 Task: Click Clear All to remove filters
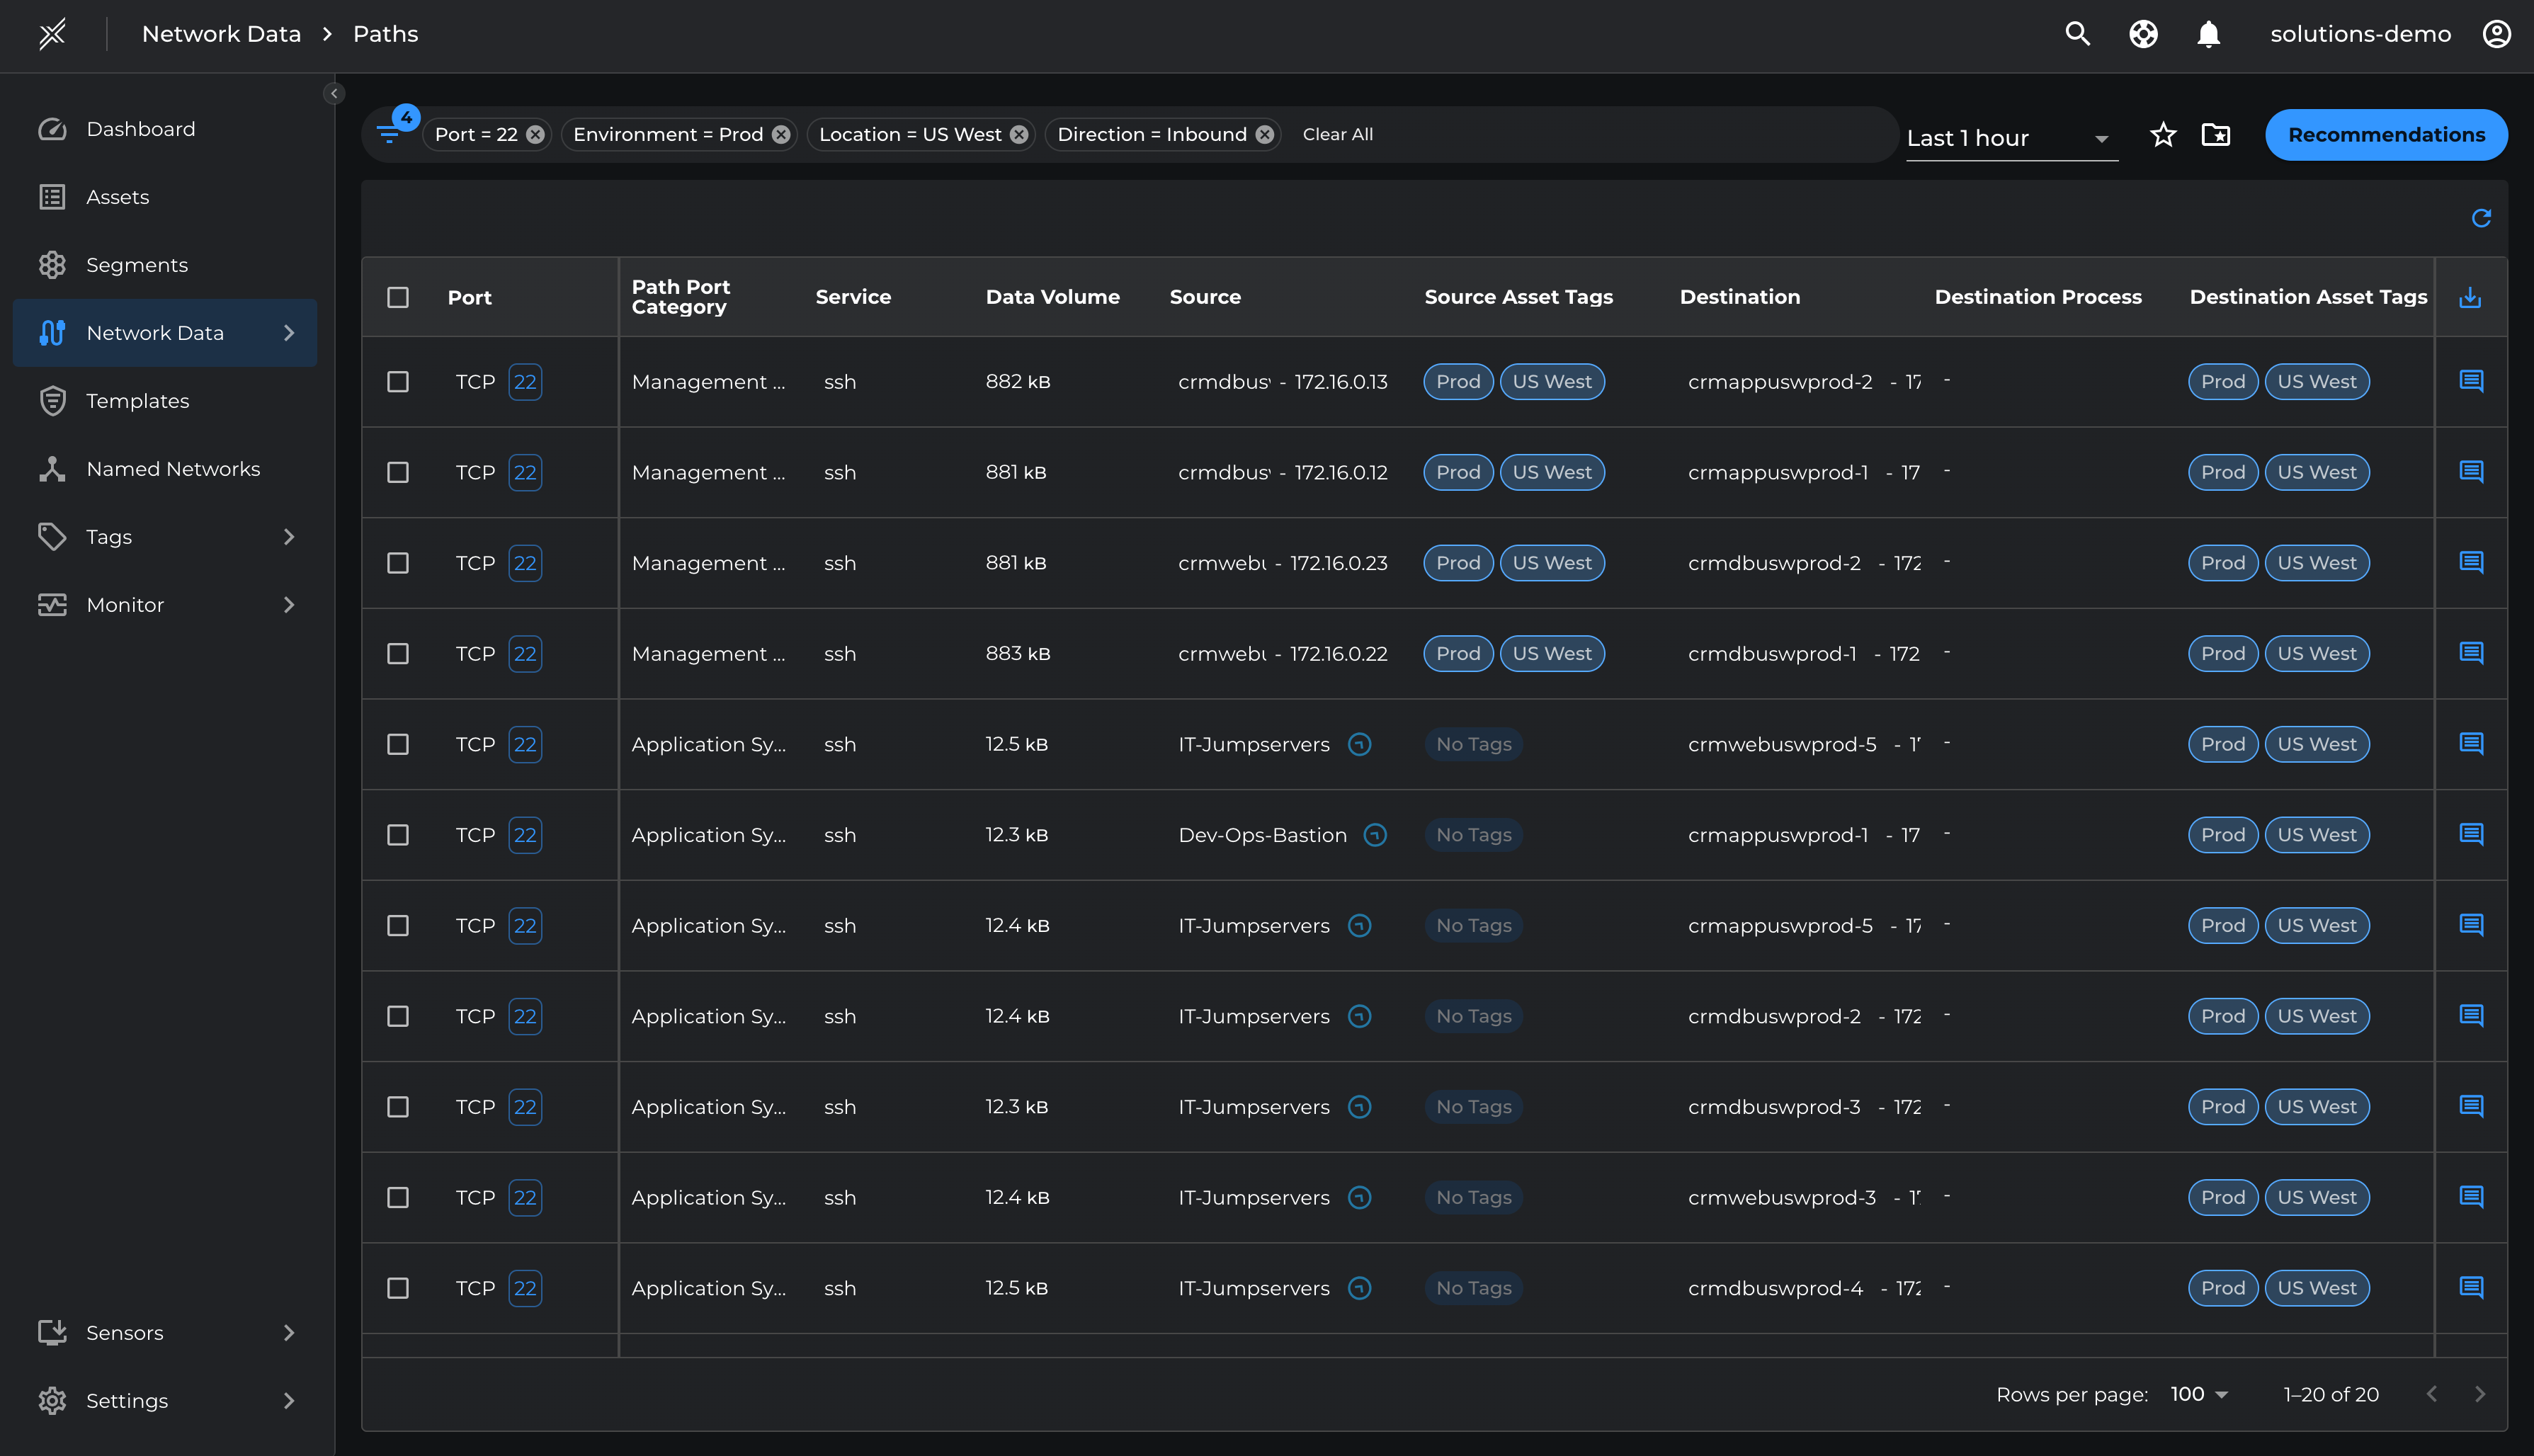[x=1337, y=133]
